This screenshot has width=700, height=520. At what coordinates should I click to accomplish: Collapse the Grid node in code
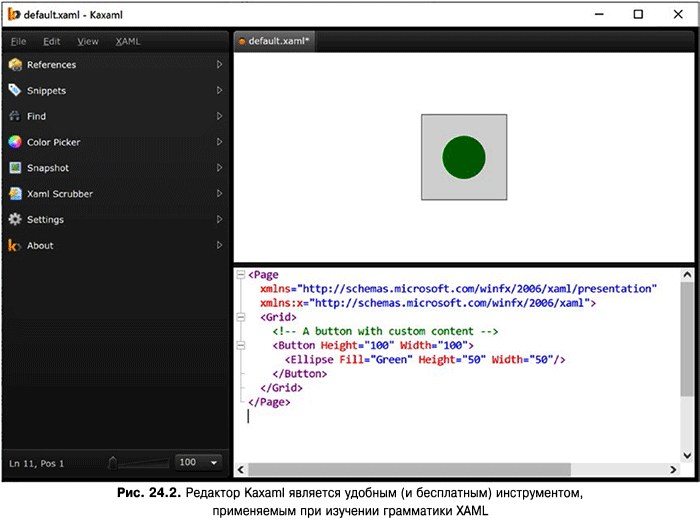pos(241,317)
